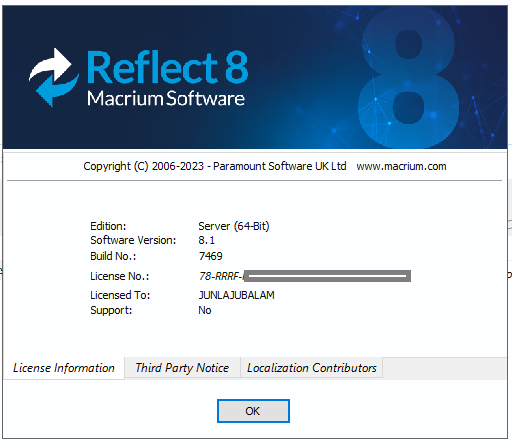Click the Macrium Software banner text
The height and width of the screenshot is (445, 512).
point(166,98)
